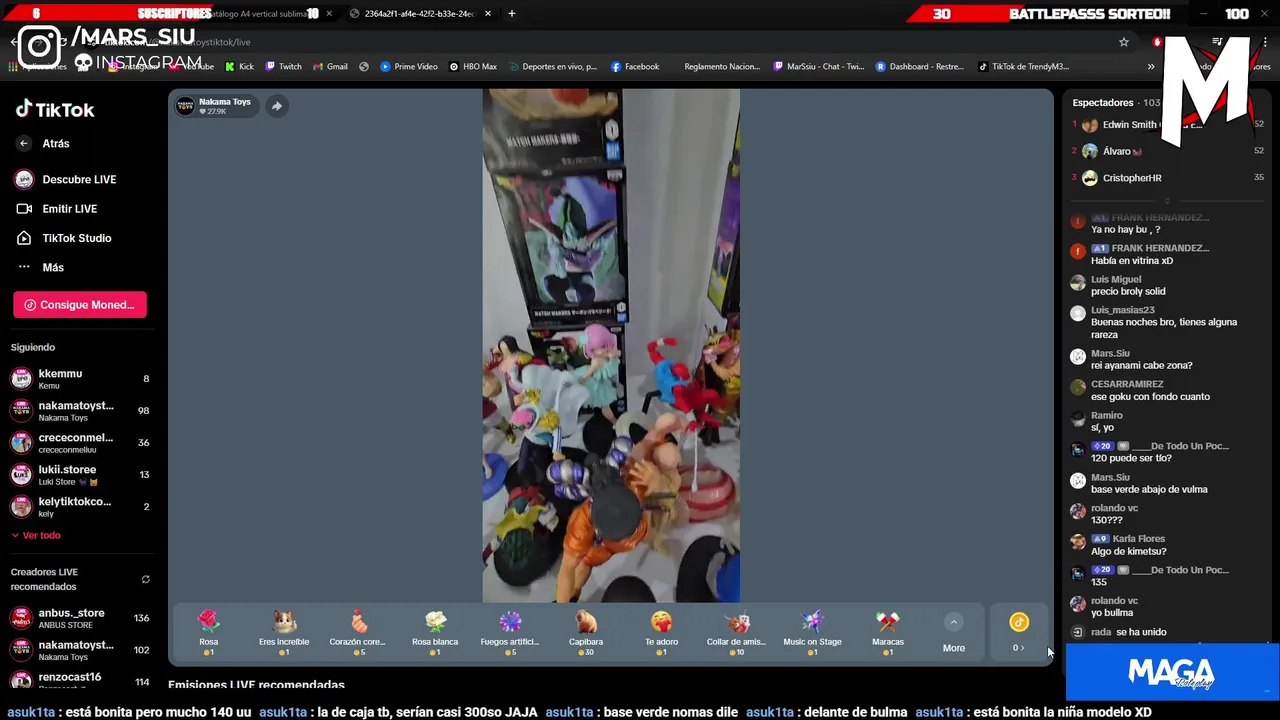Viewport: 1280px width, 720px height.
Task: Send the Fuegos artificiales gift
Action: tap(510, 633)
